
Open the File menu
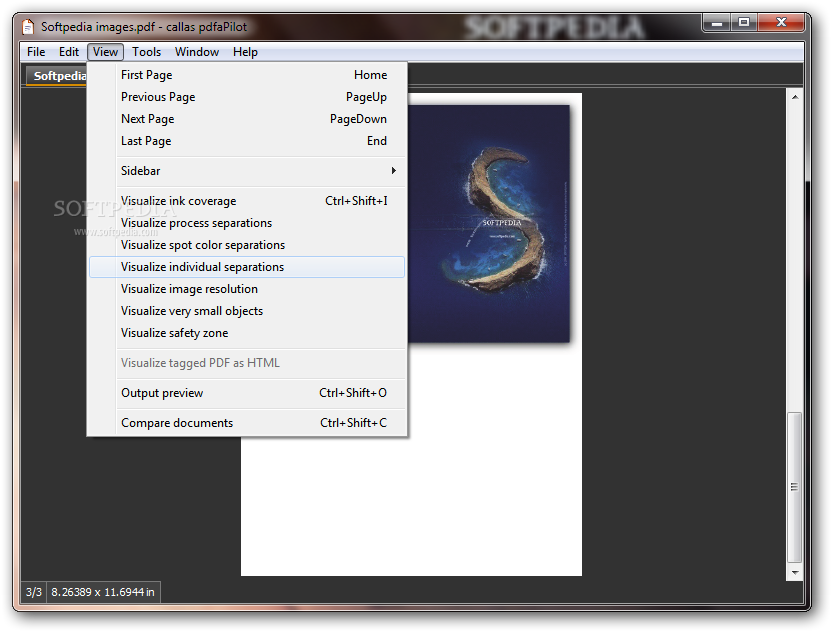pos(36,52)
